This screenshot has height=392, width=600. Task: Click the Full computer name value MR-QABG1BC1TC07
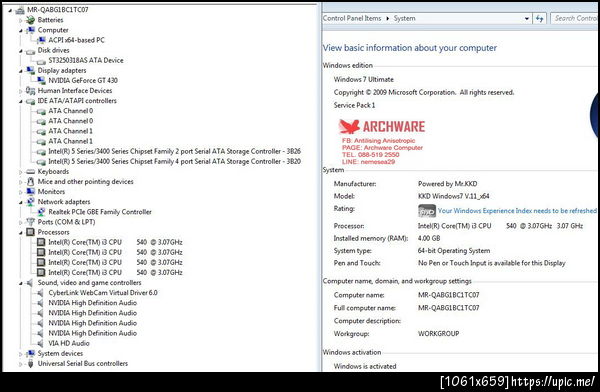[x=448, y=308]
